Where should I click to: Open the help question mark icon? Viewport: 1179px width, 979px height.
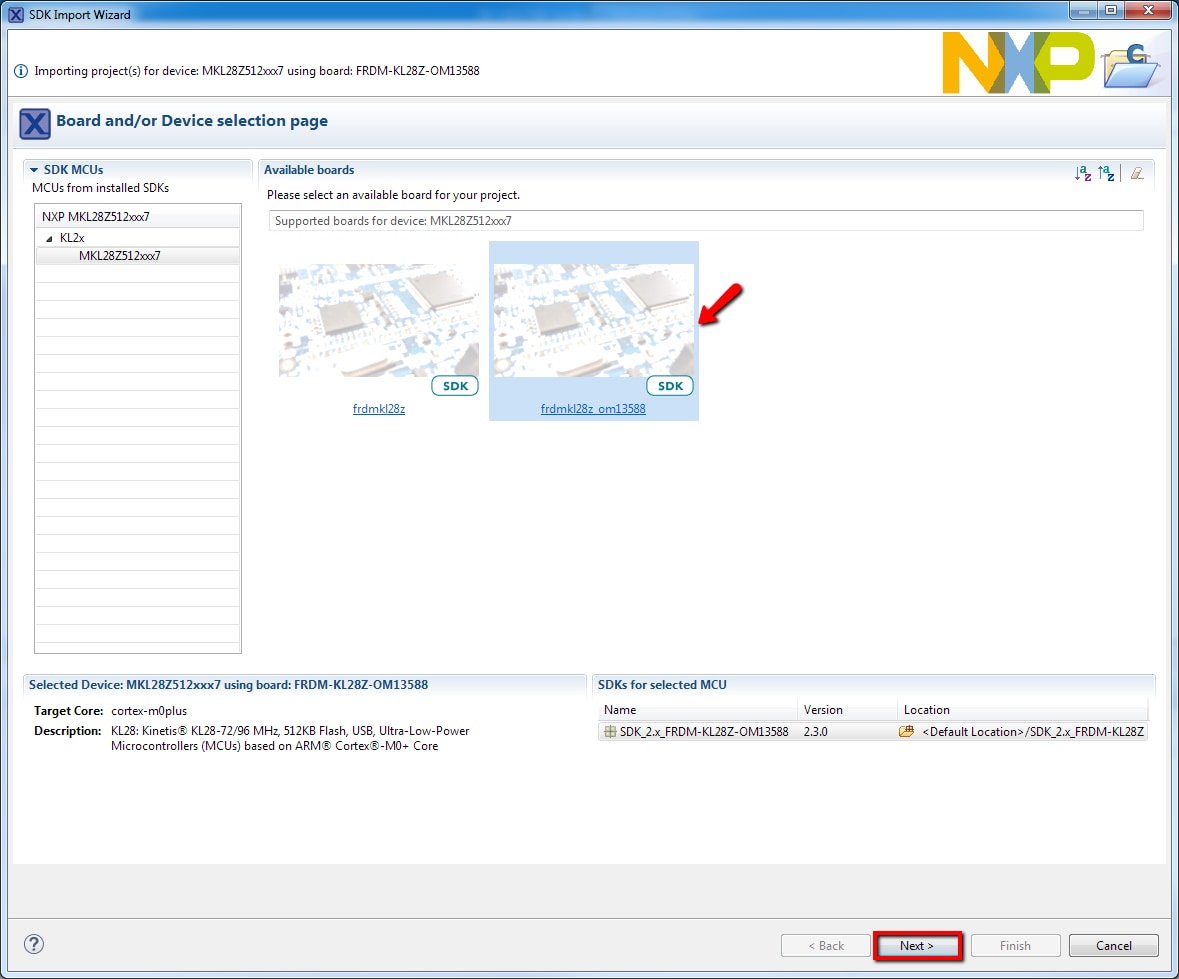(x=34, y=944)
